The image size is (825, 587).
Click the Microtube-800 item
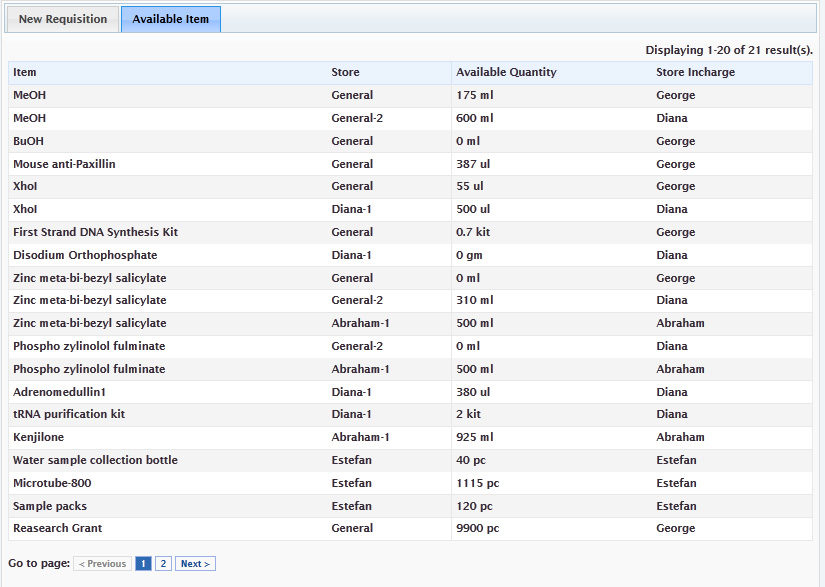pyautogui.click(x=52, y=483)
